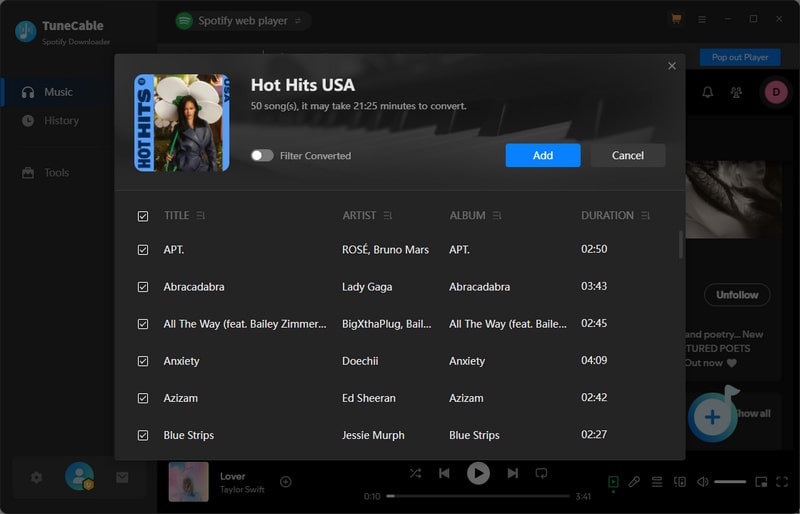Open the ARTIST column sort options
Screen dimensions: 800x514
point(388,216)
